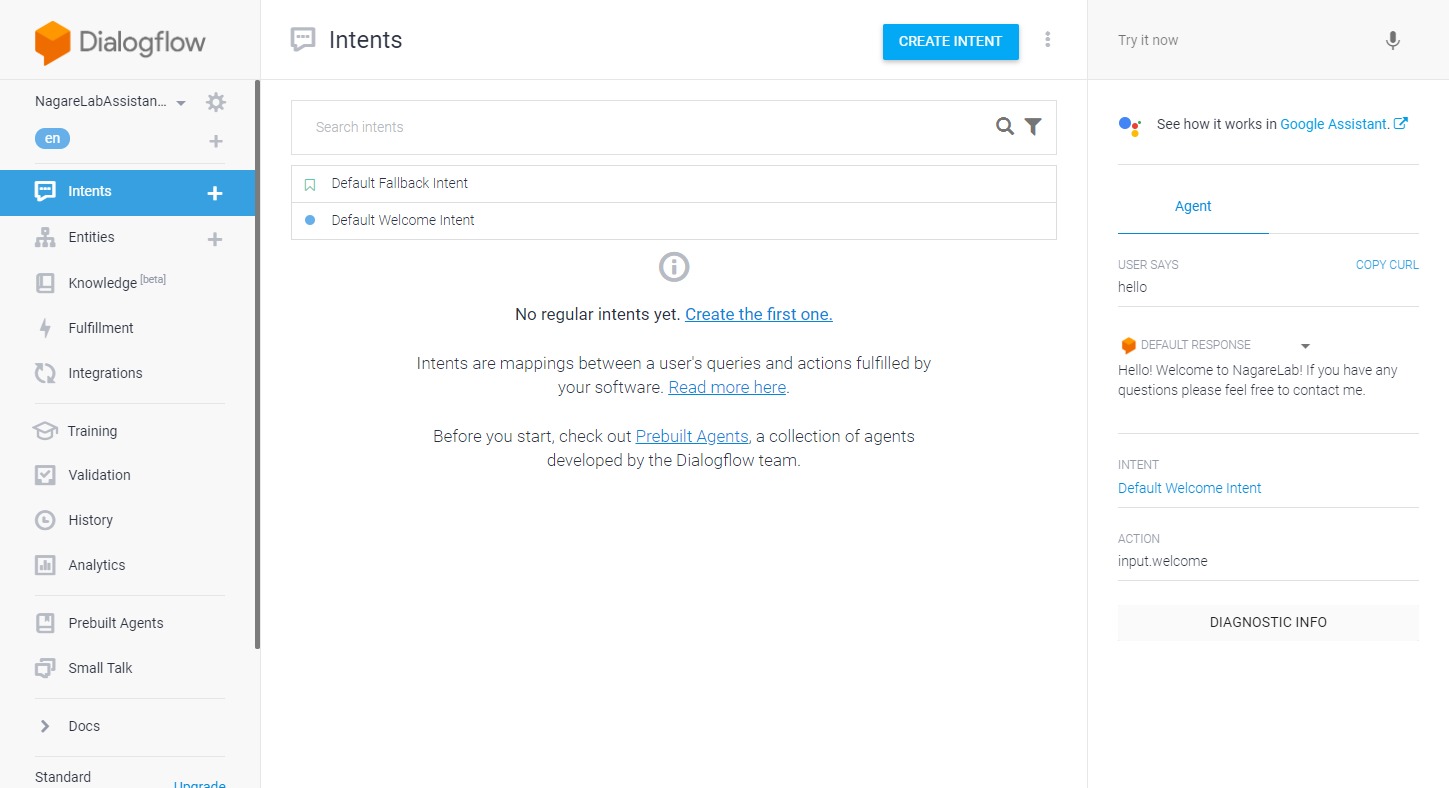
Task: Click the sidebar vertical scrollbar
Action: (x=257, y=365)
